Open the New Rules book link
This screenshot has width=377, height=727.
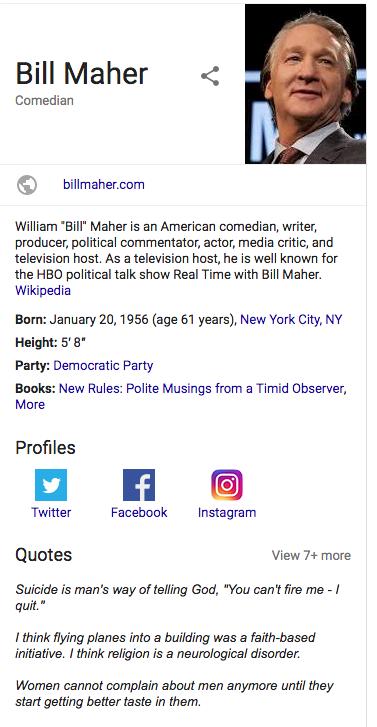pyautogui.click(x=202, y=389)
